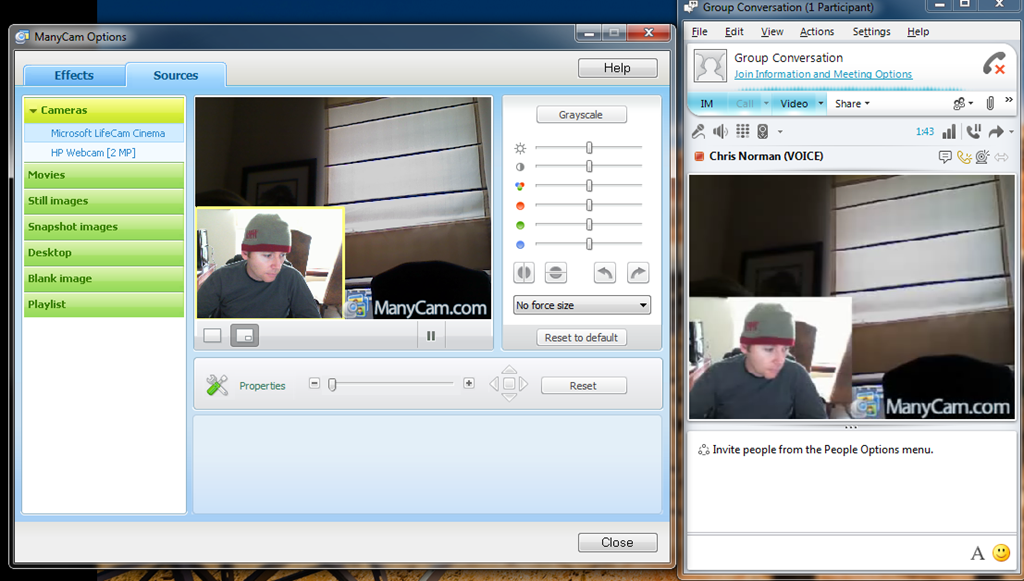Open the File menu
1024x581 pixels.
[699, 31]
